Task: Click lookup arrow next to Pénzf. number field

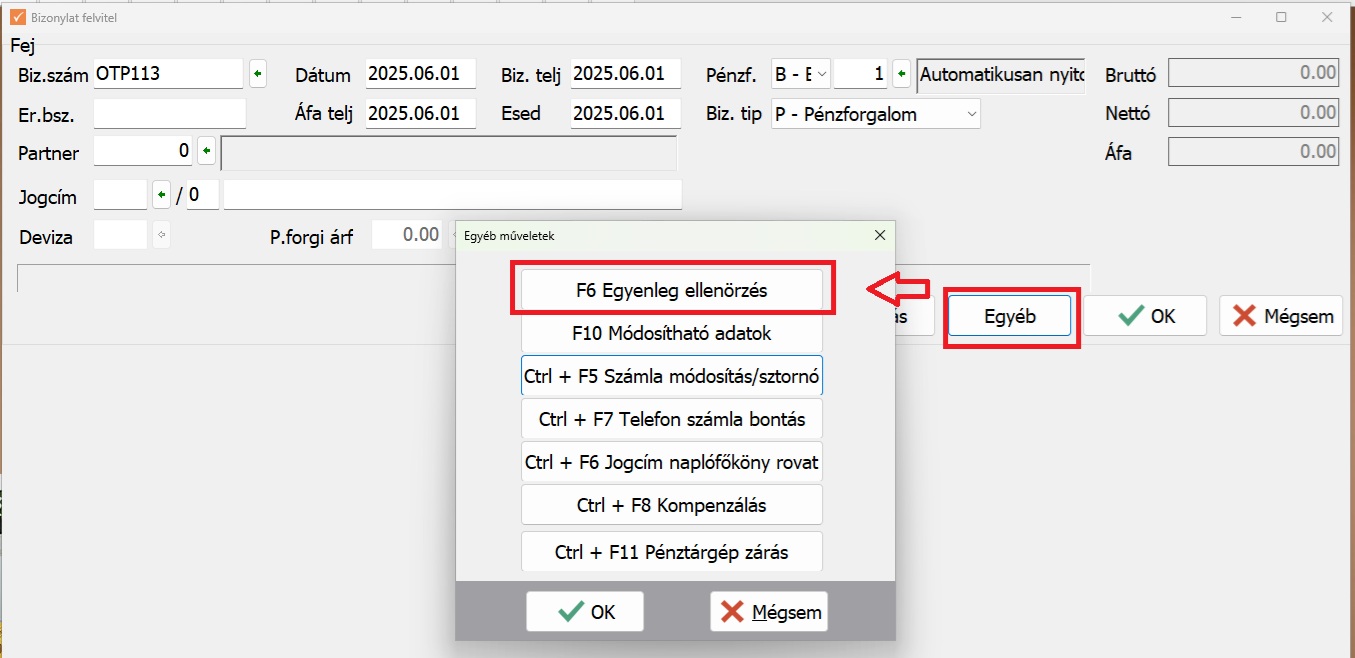Action: (901, 74)
